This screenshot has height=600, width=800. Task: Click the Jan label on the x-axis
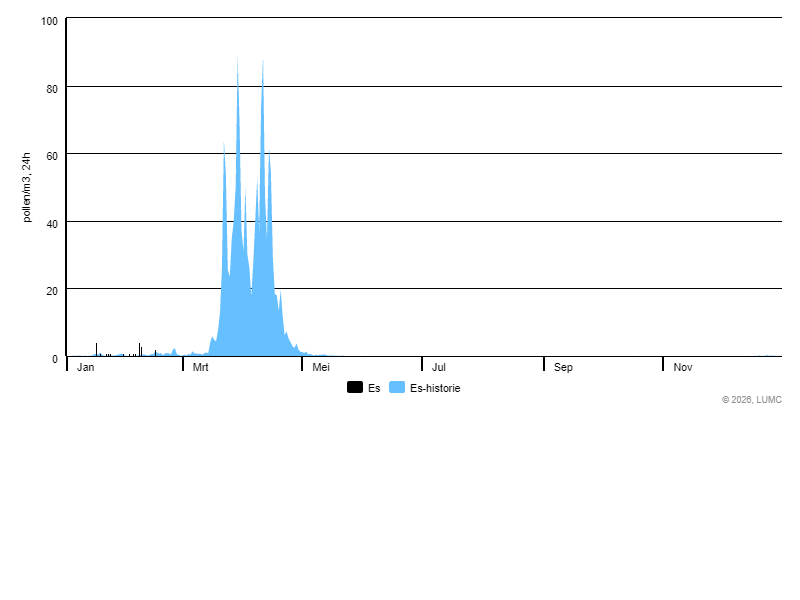coord(86,368)
